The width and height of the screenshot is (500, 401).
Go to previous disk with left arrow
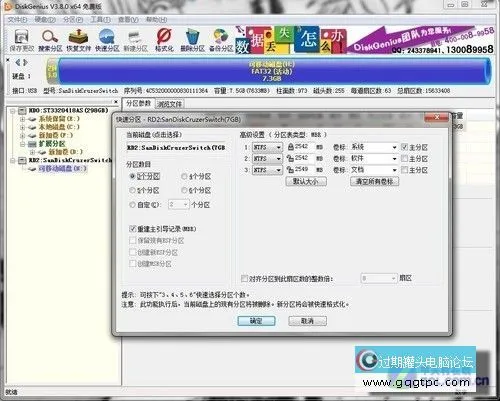click(x=18, y=62)
